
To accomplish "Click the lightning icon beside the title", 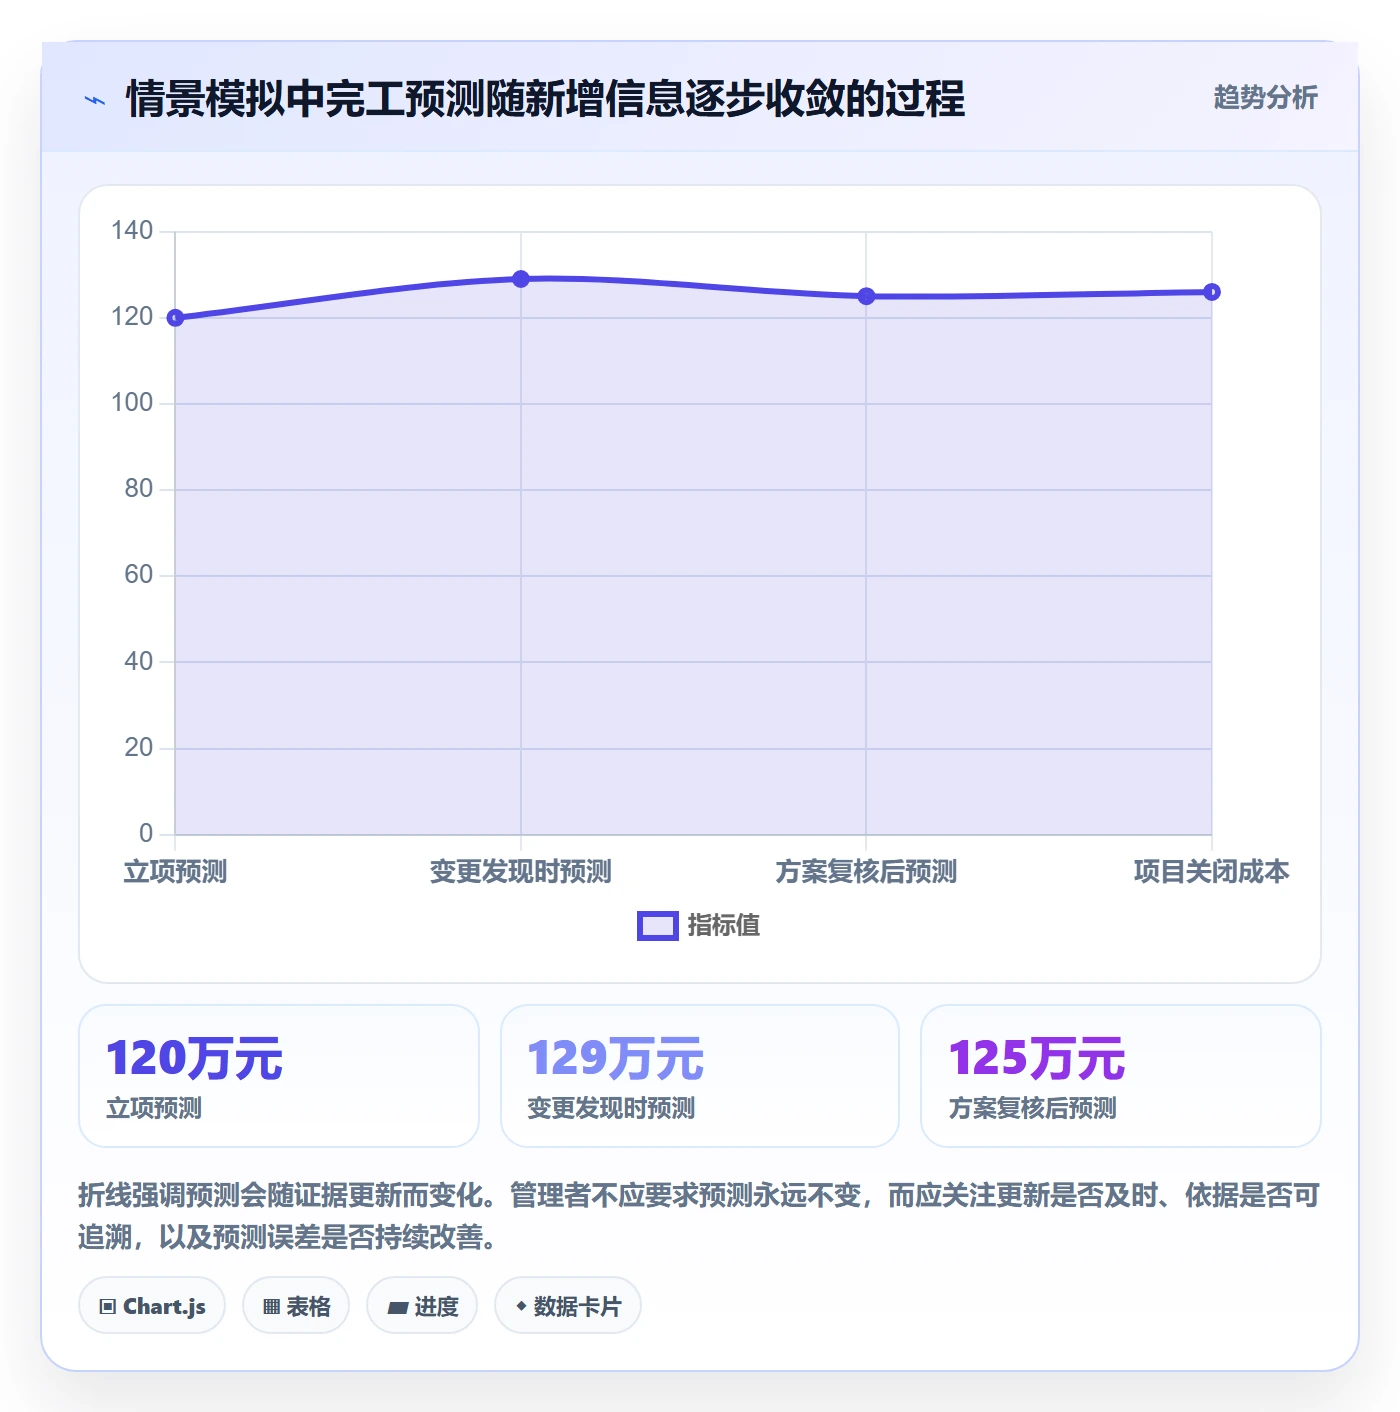I will click(x=95, y=100).
